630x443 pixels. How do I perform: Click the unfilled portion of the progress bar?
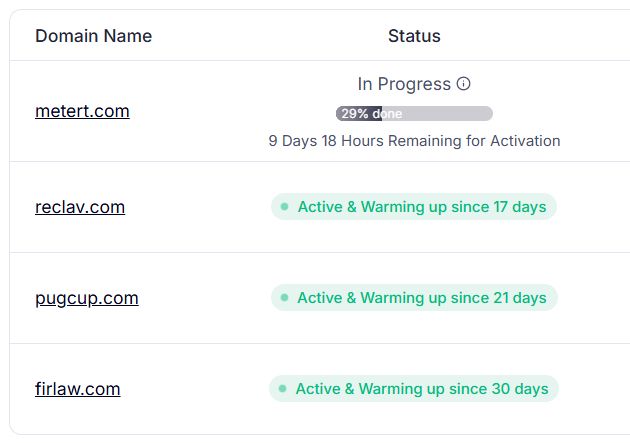point(437,114)
